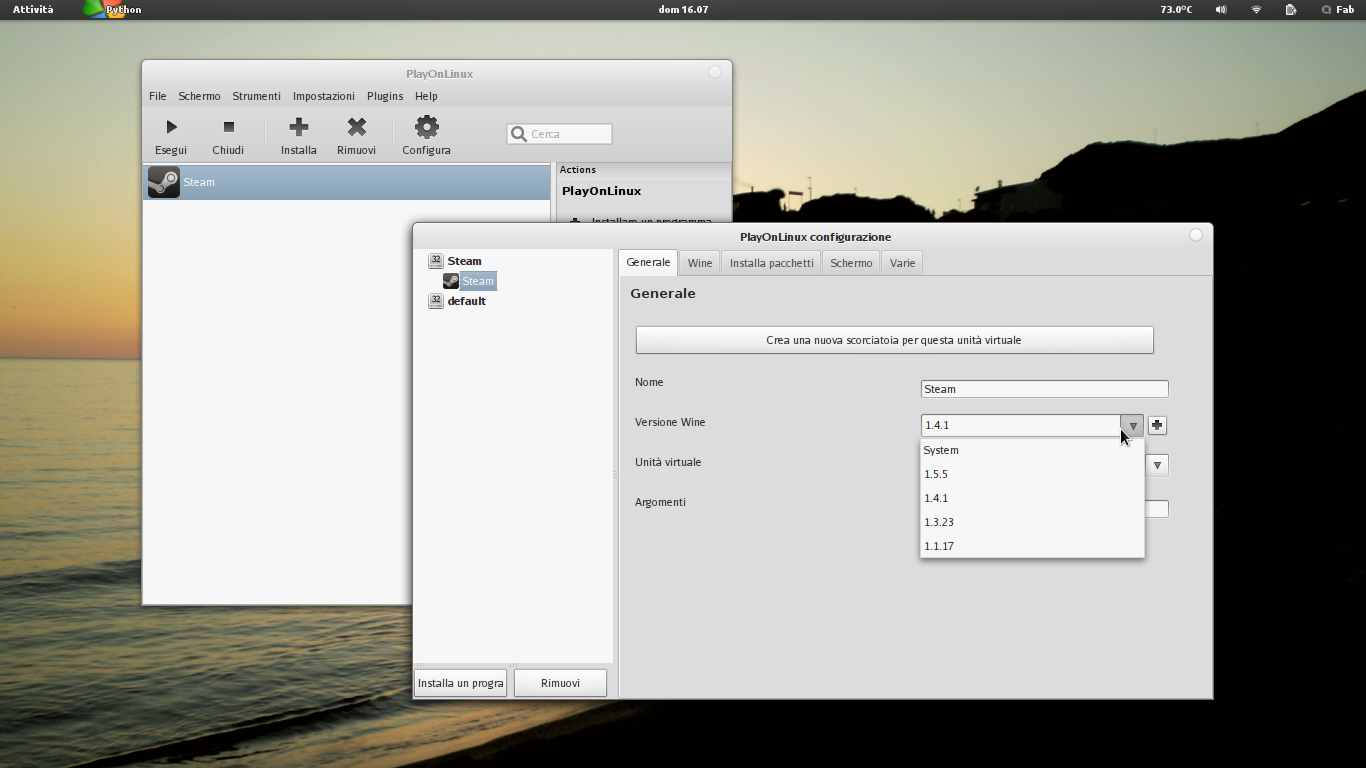1366x768 pixels.
Task: Click the Cerca search field
Action: click(x=560, y=134)
